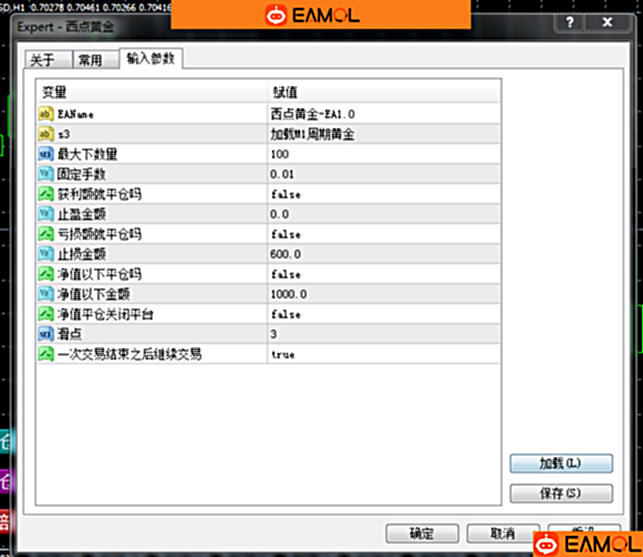643x557 pixels.
Task: Confirm with the 确定 button
Action: (x=421, y=533)
